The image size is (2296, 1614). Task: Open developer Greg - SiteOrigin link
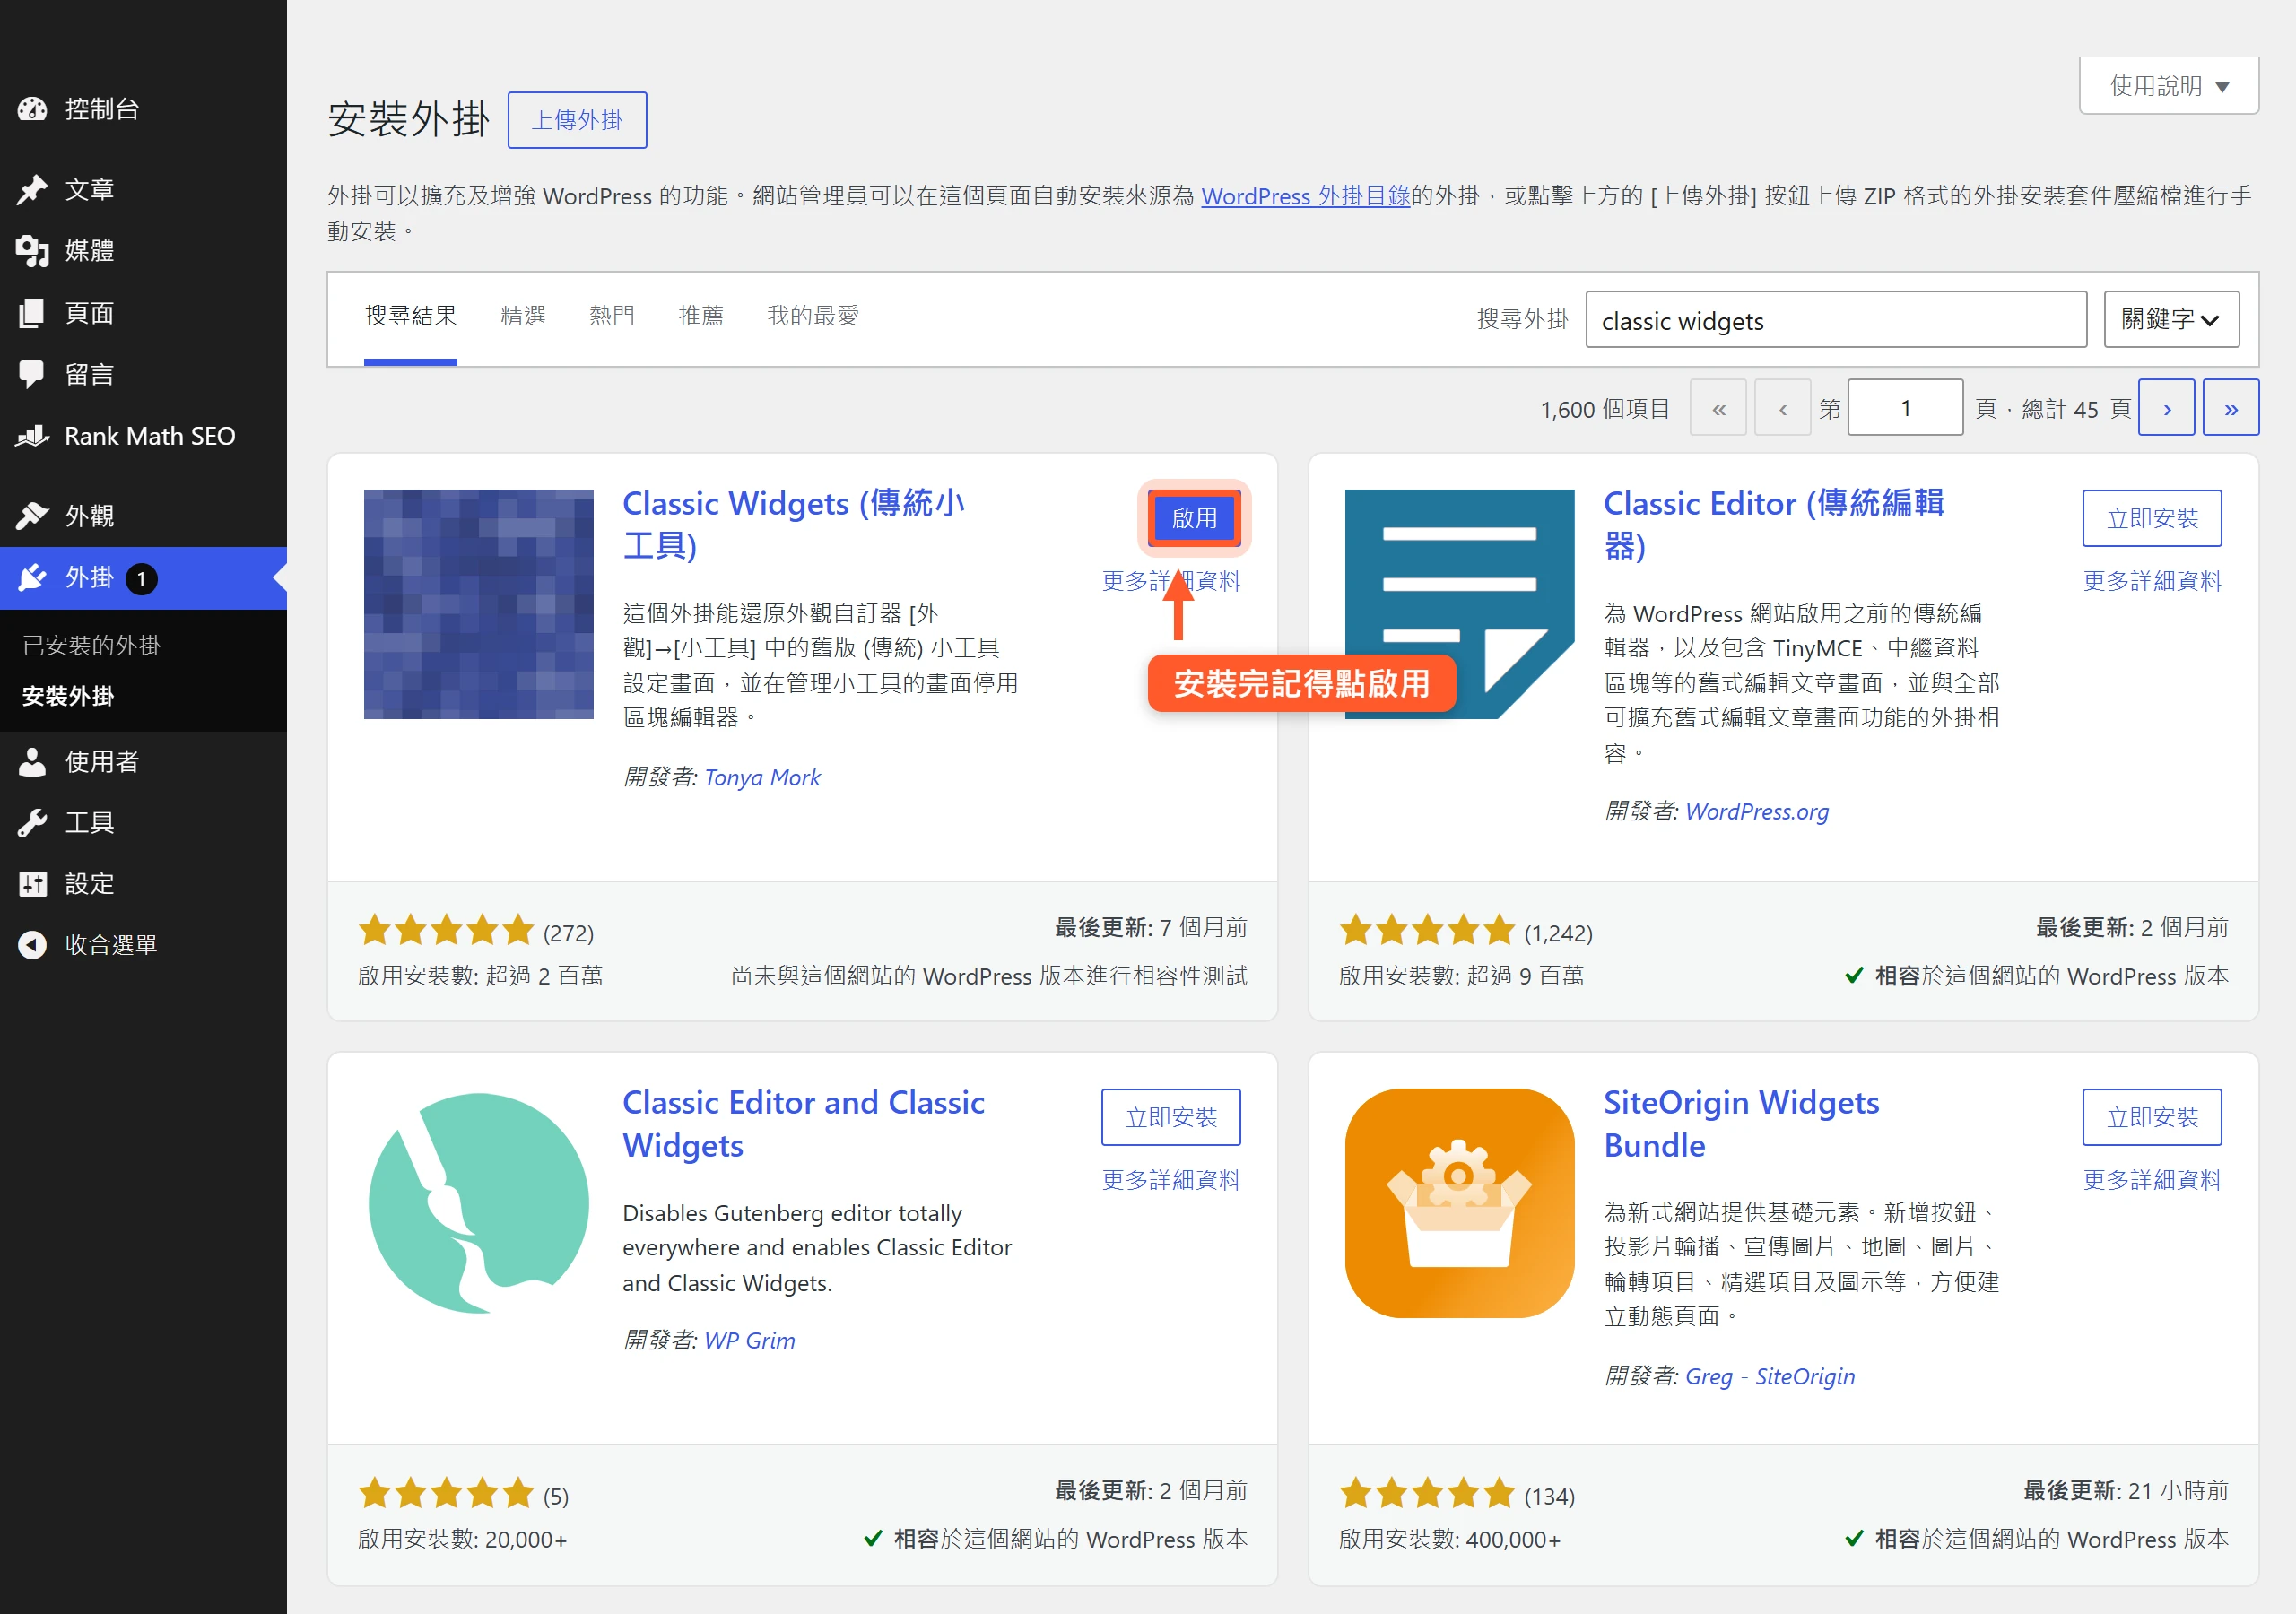[1770, 1376]
